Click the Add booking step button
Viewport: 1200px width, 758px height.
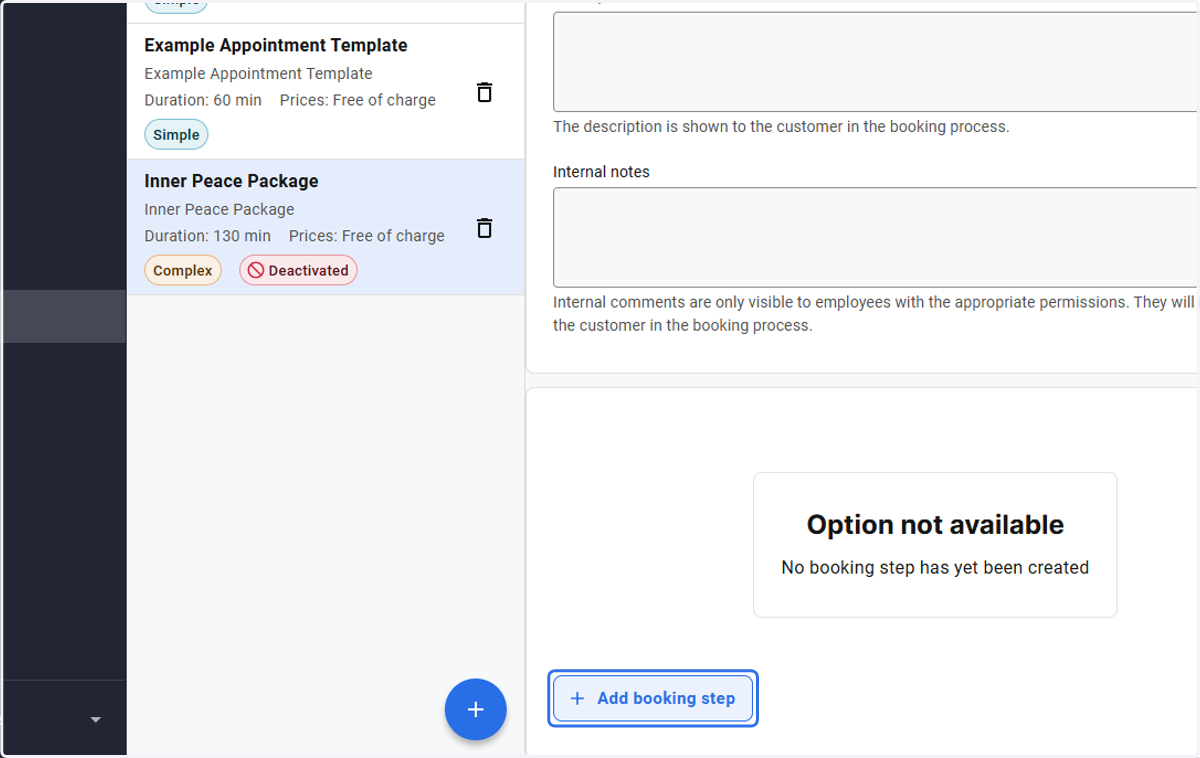(653, 698)
